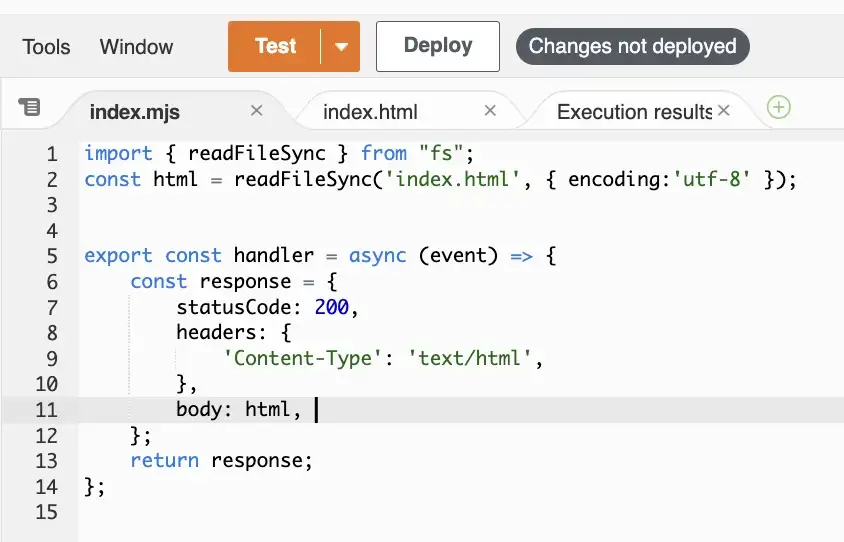This screenshot has height=542, width=844.
Task: Click the 'index.html' string on line 2
Action: (452, 179)
